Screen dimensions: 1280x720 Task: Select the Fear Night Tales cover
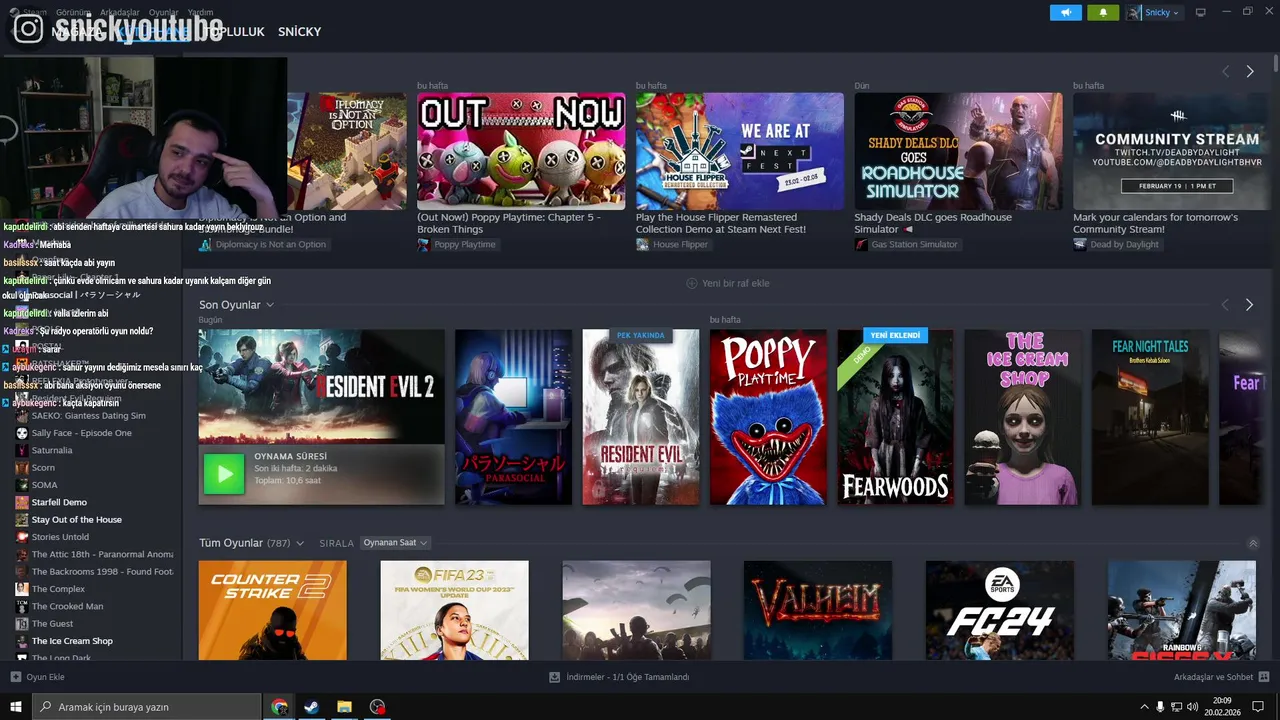[x=1150, y=417]
